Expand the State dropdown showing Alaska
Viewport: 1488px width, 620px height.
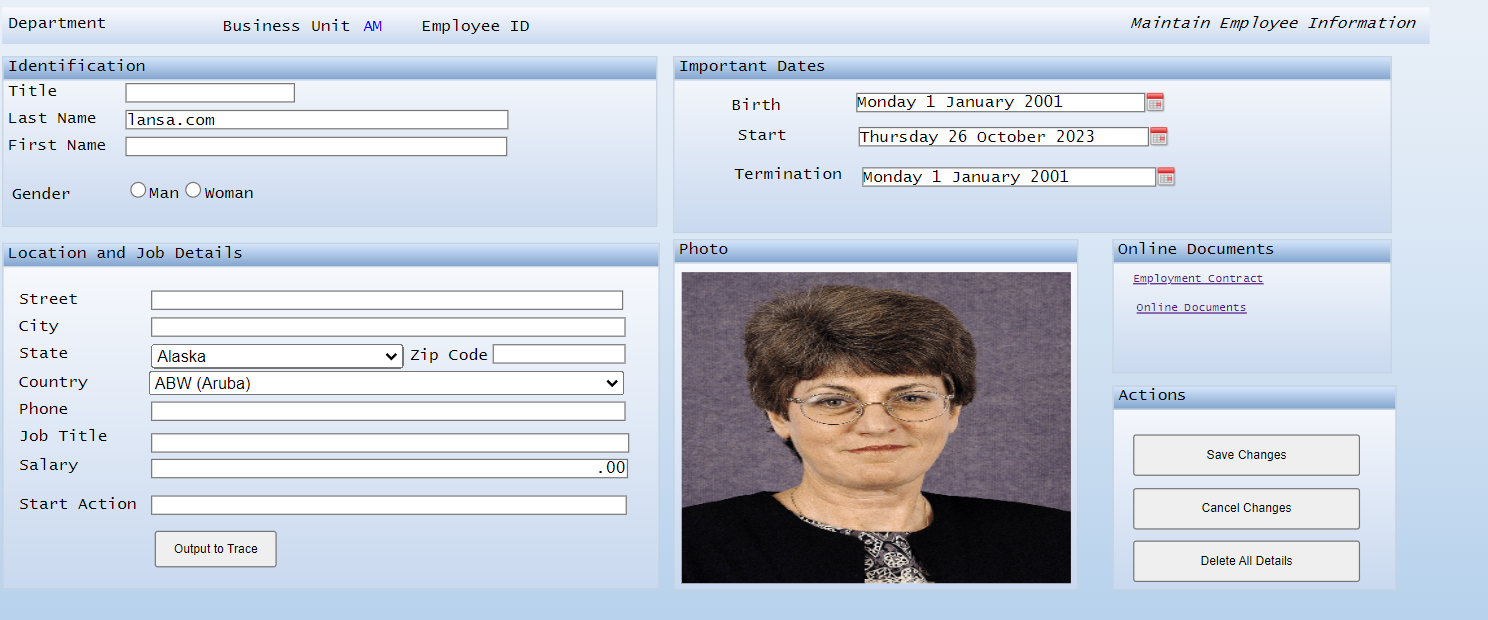tap(277, 356)
